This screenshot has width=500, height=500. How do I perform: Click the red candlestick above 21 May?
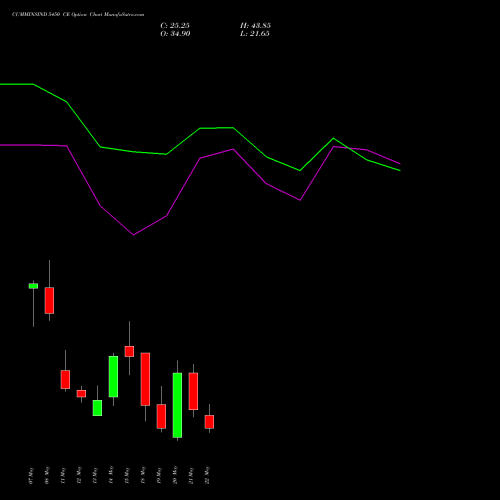(x=193, y=391)
